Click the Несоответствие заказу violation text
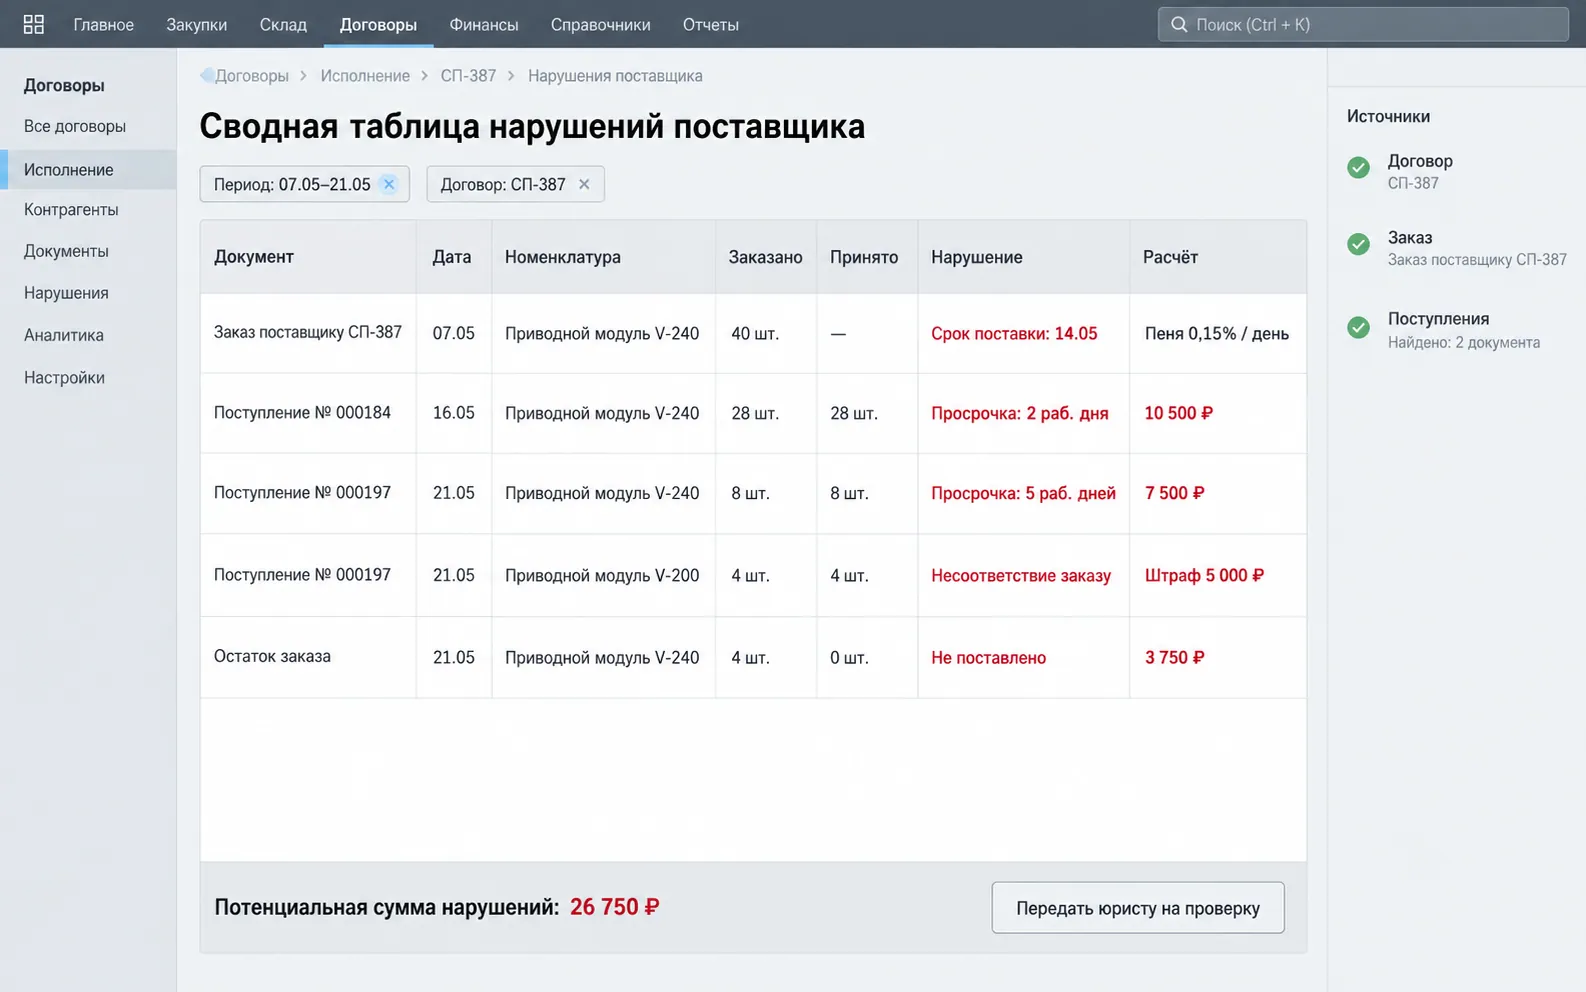 point(1021,576)
